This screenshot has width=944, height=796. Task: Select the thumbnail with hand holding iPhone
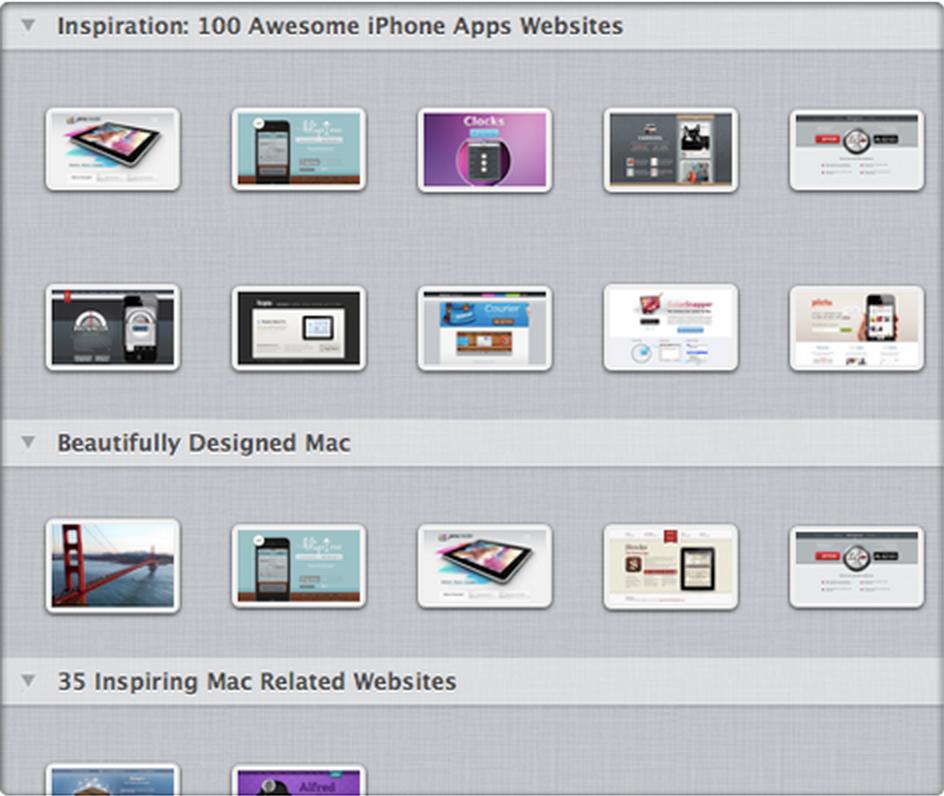[x=857, y=328]
